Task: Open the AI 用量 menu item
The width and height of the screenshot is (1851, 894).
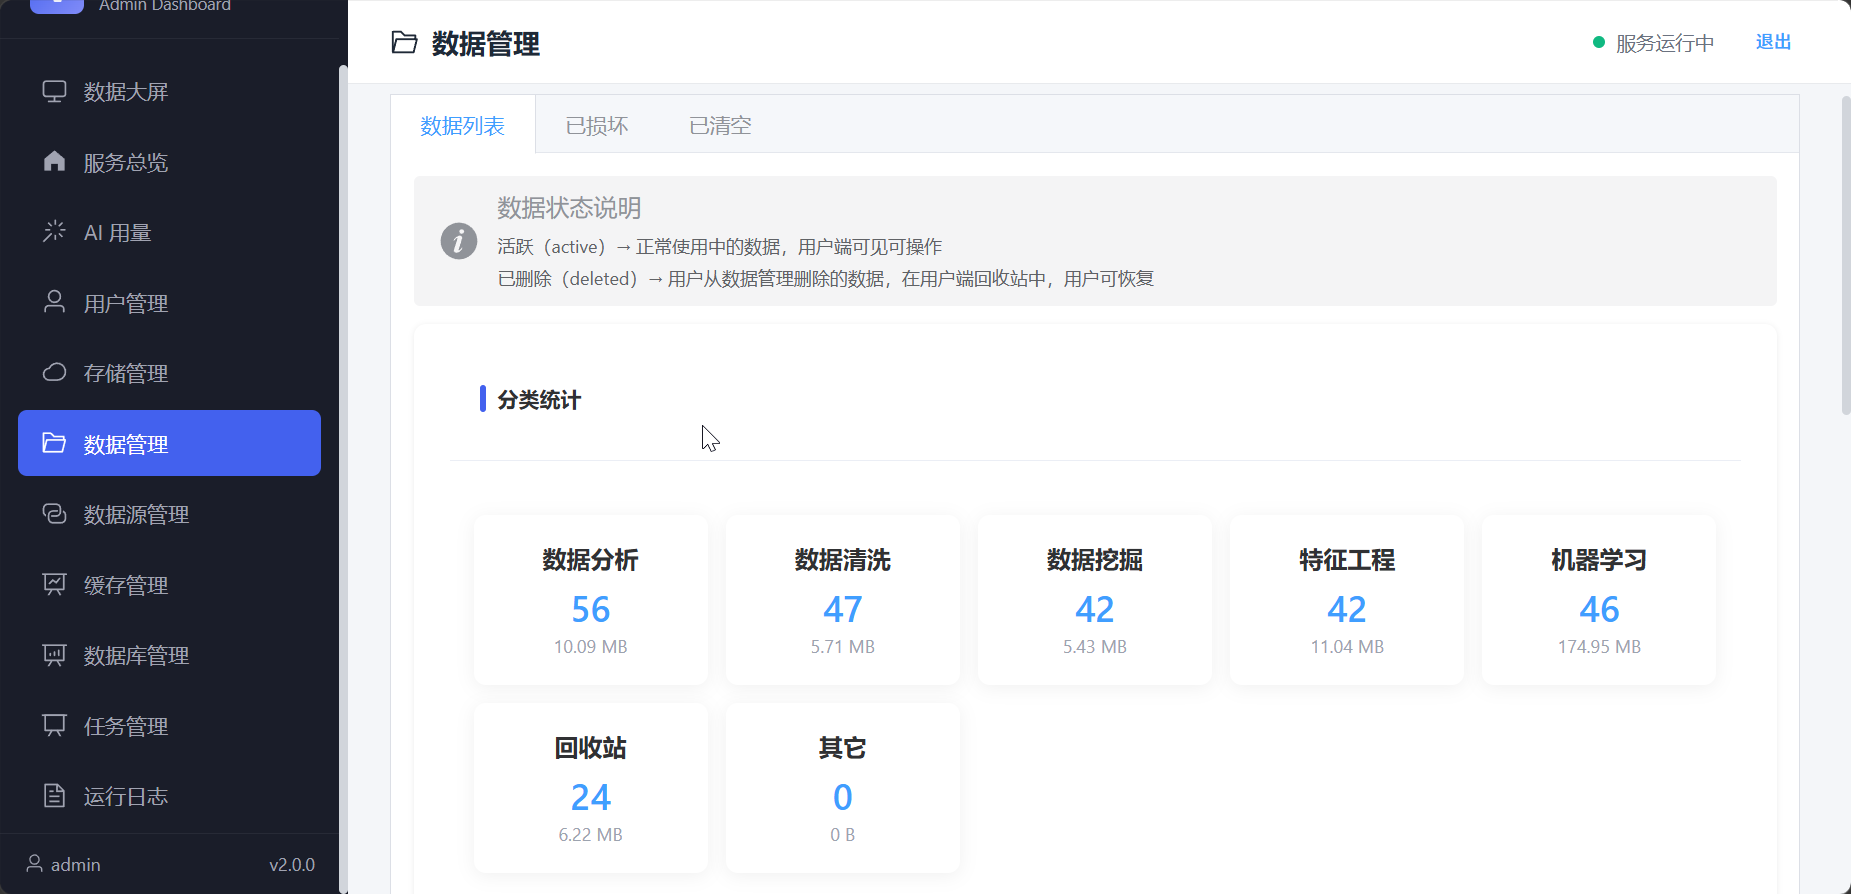Action: [x=169, y=233]
